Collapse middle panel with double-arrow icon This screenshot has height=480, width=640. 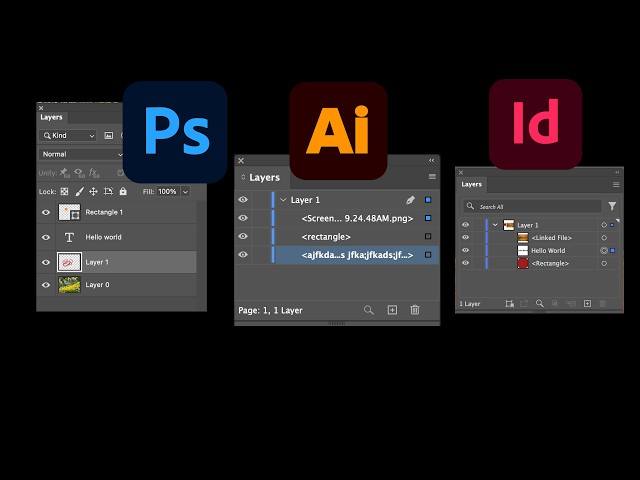click(431, 160)
